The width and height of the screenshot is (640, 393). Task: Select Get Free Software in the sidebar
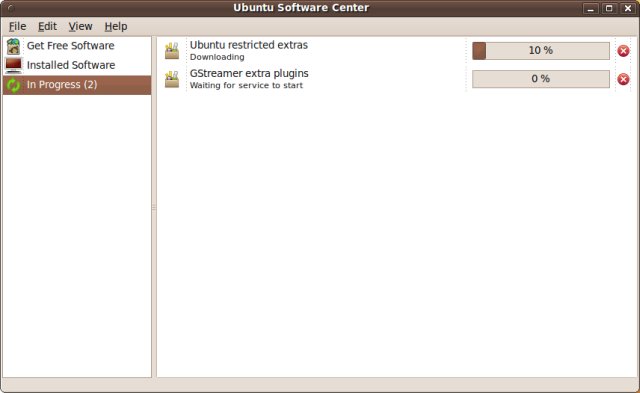coord(77,46)
